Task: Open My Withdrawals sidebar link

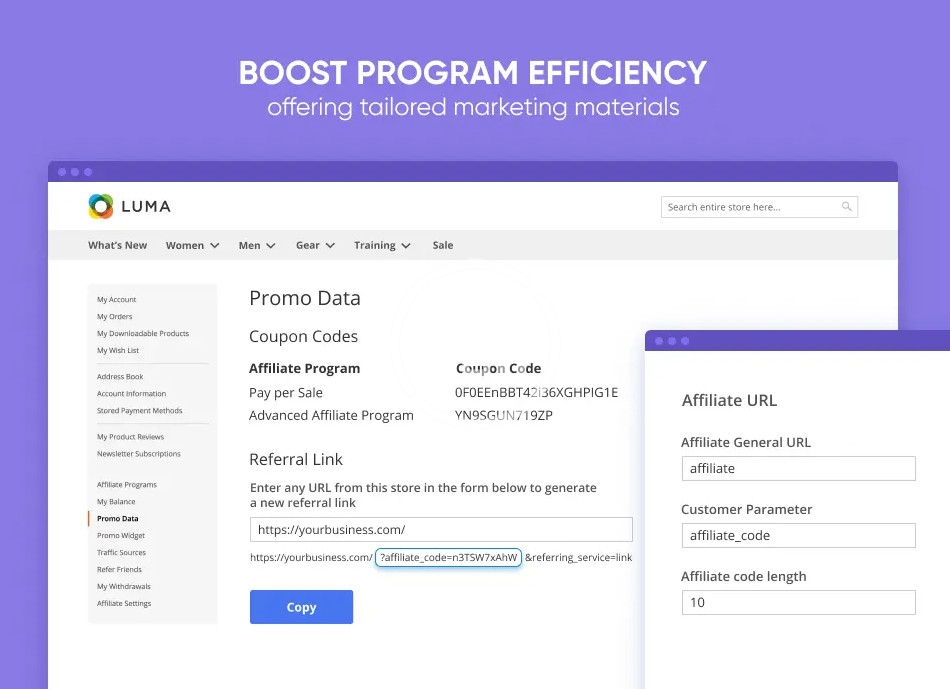Action: (x=124, y=587)
